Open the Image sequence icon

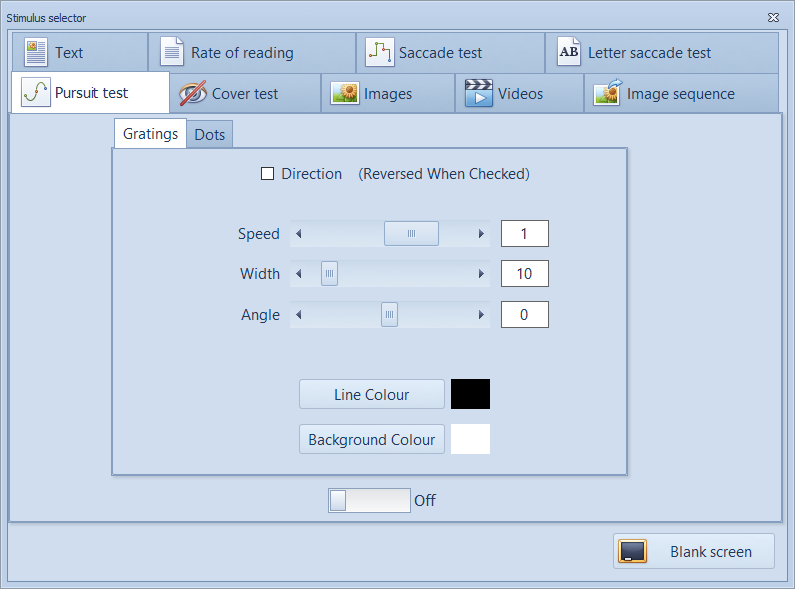607,94
